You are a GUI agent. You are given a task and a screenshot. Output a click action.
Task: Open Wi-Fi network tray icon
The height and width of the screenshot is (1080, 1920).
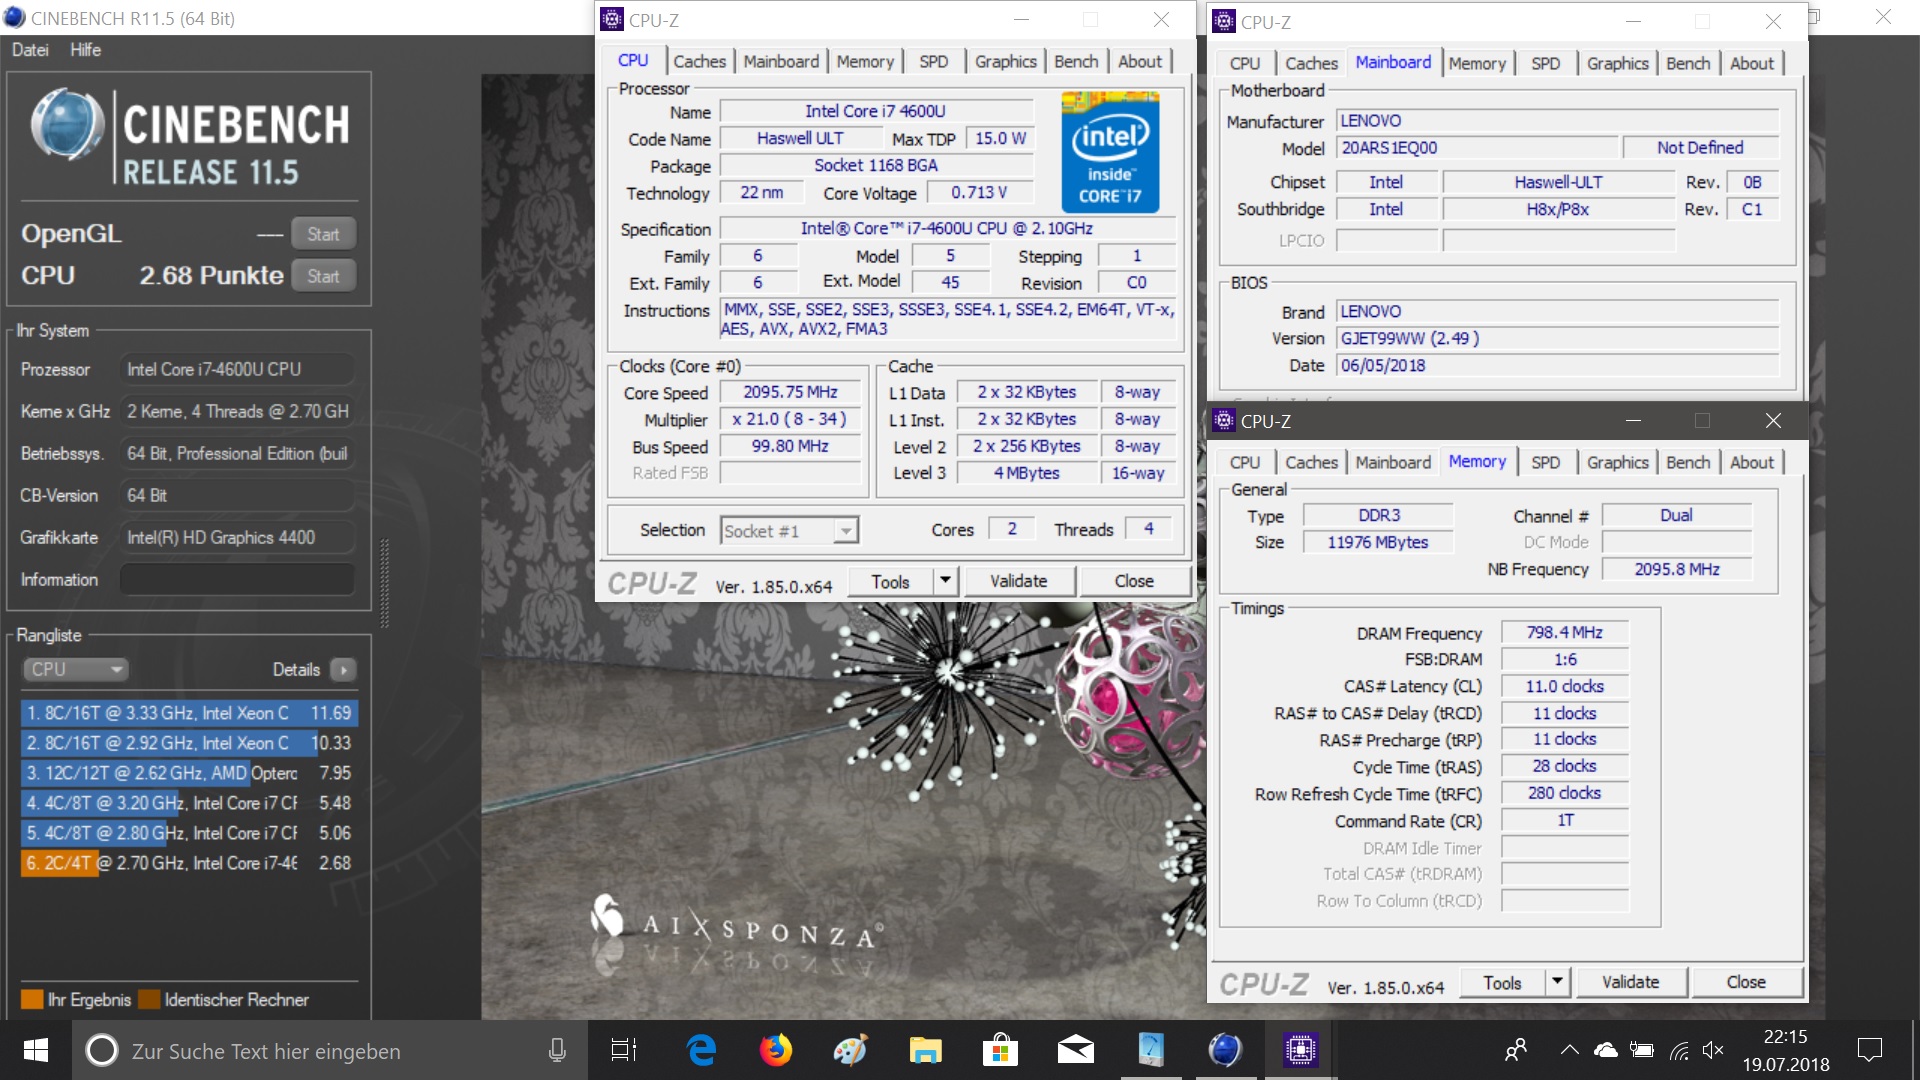point(1679,1050)
